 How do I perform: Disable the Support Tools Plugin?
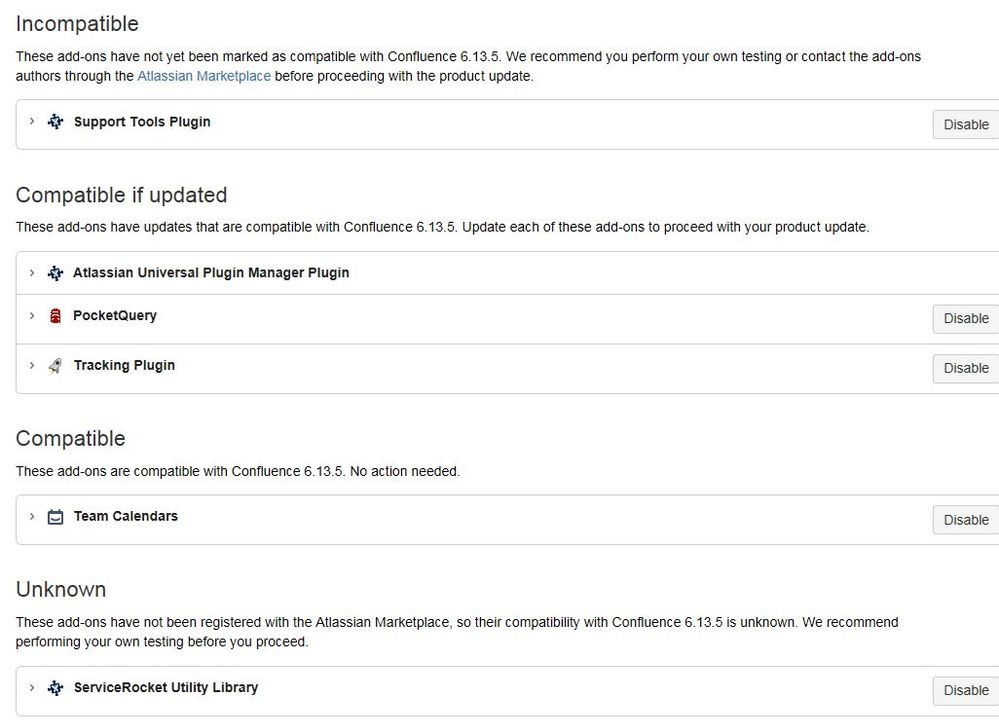966,124
